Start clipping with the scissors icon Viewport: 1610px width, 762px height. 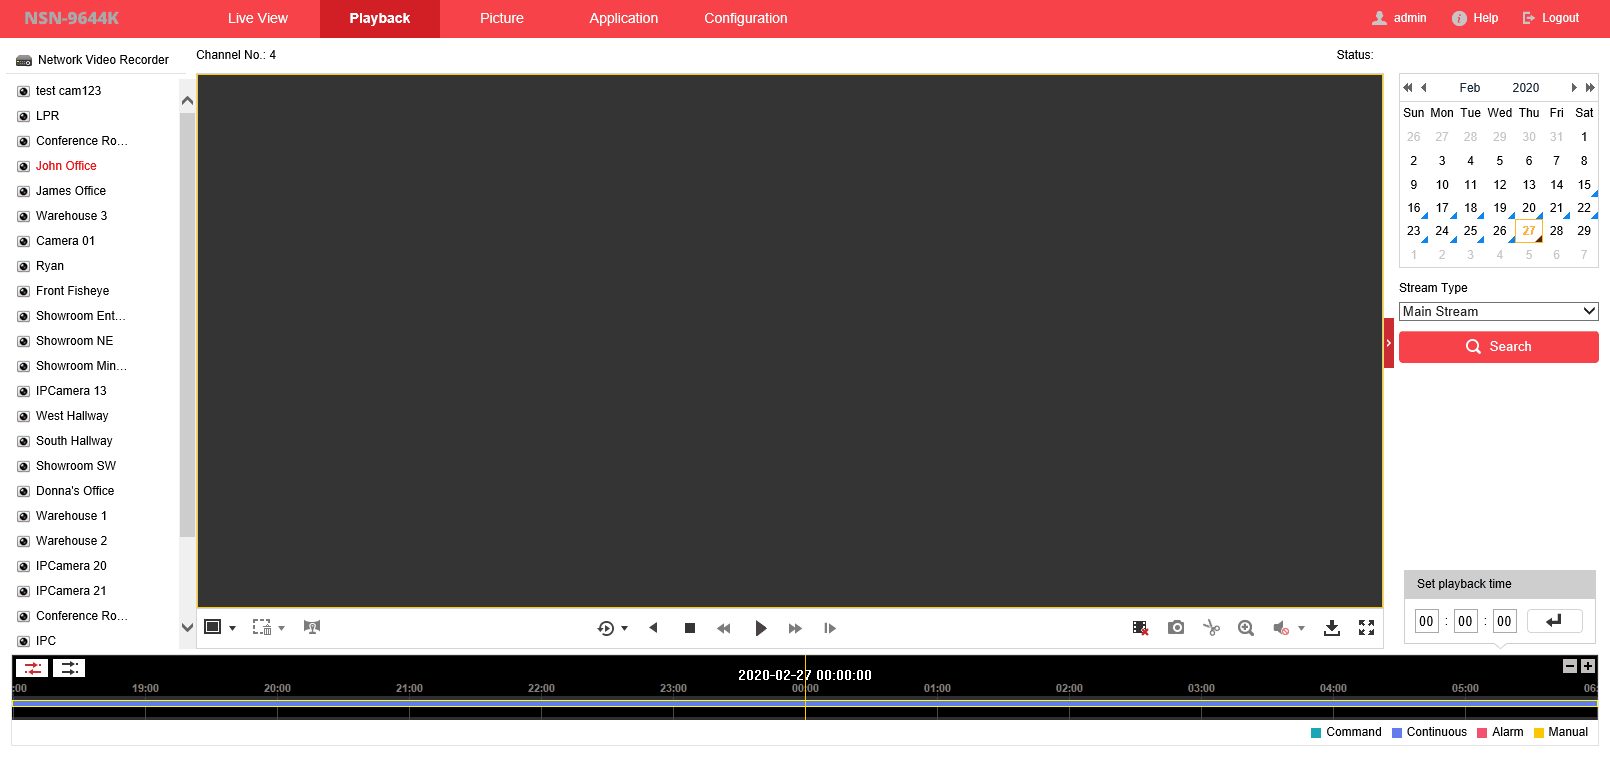[1212, 628]
